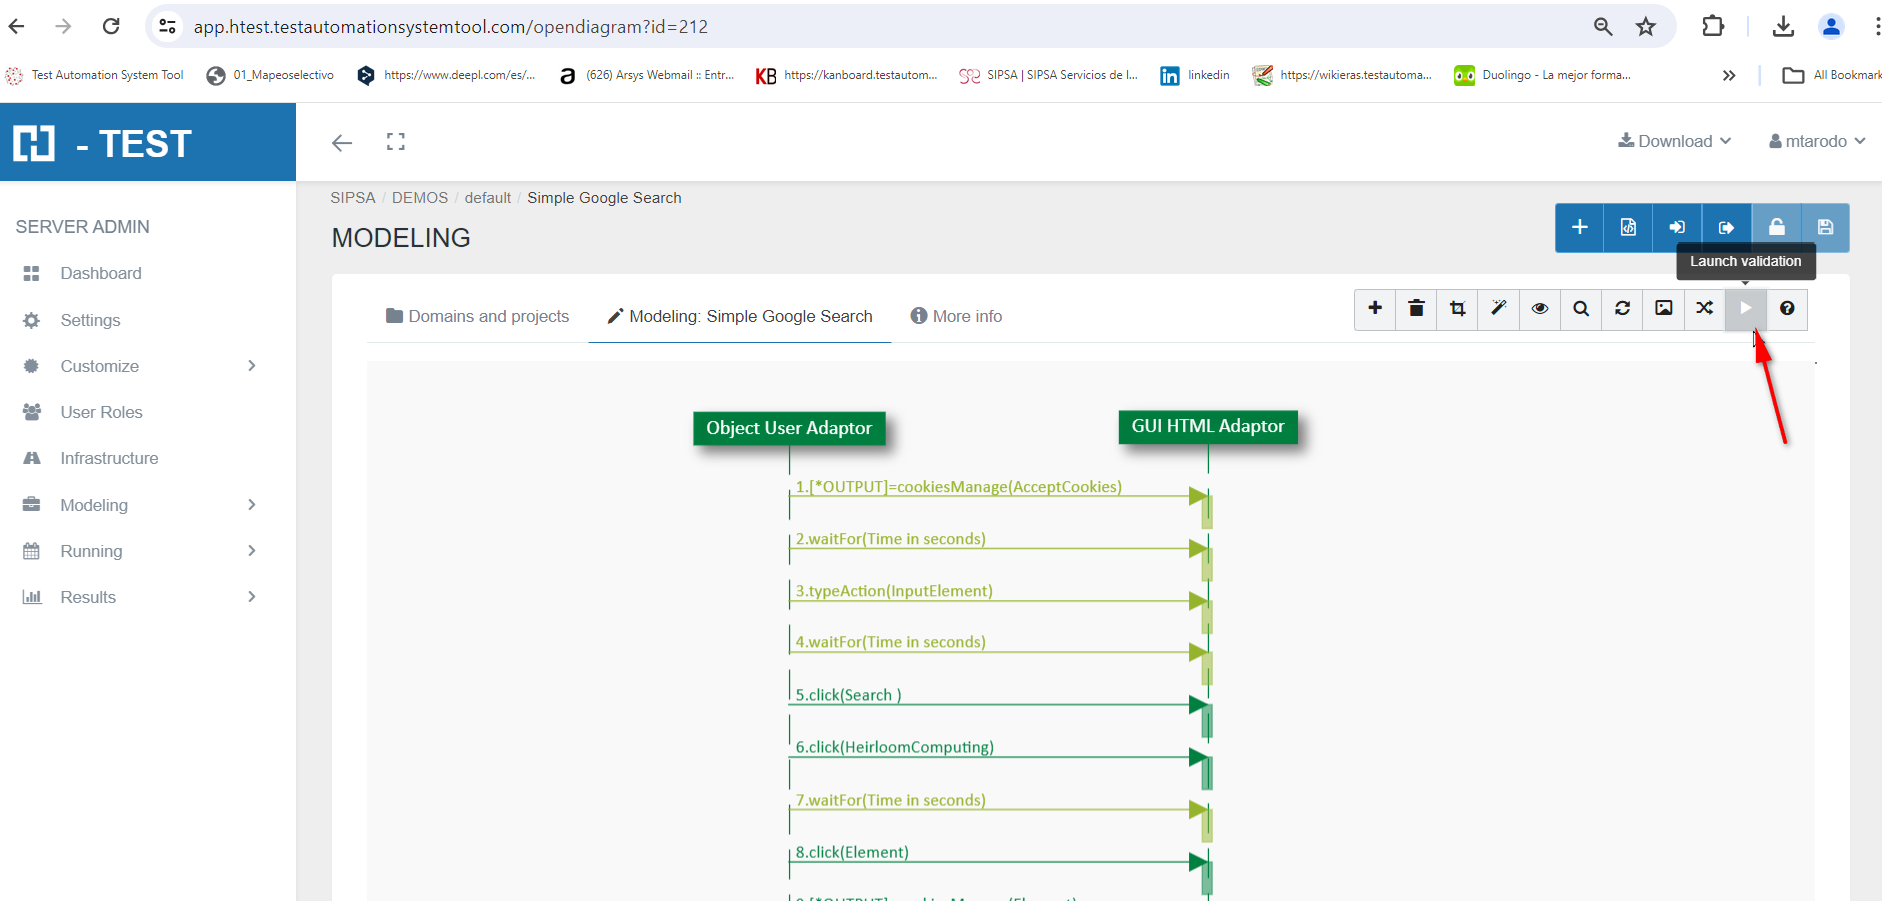
Task: Open the More info tab
Action: 956,316
